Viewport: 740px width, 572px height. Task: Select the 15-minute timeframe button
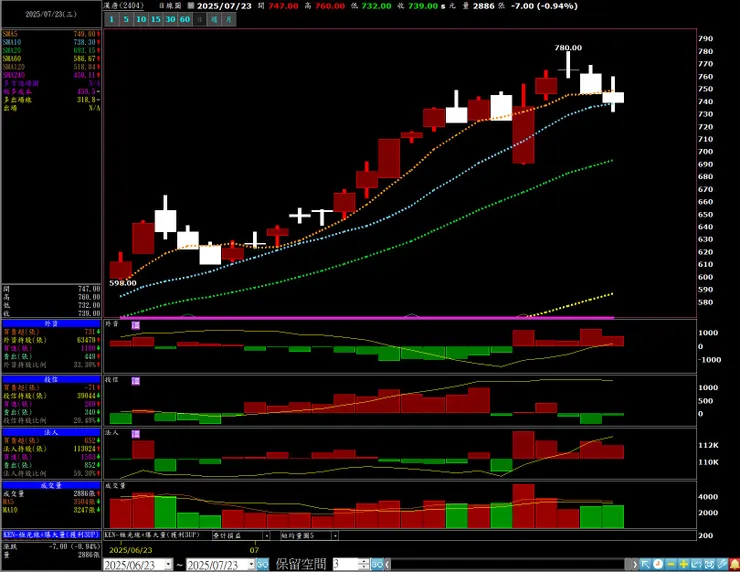coord(156,19)
